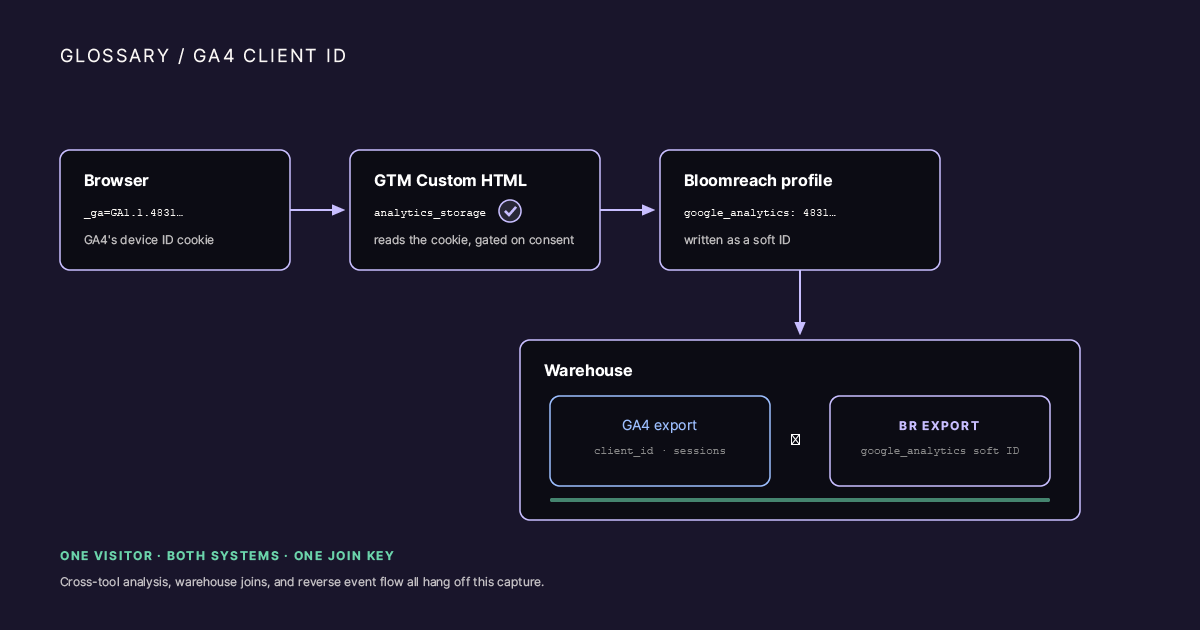
Task: Click "GA4's device ID cookie" caption
Action: point(149,240)
